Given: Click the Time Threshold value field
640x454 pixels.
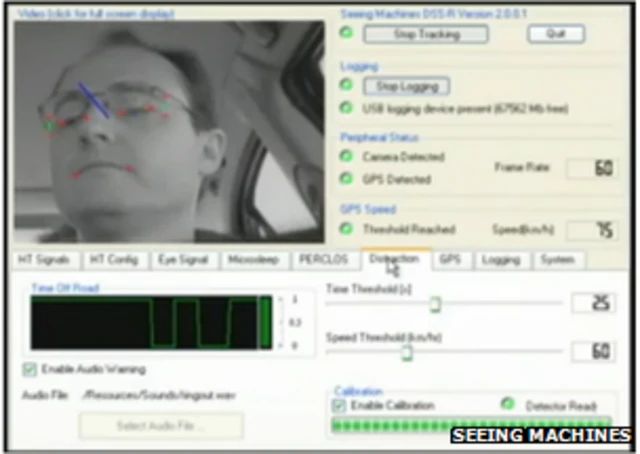Looking at the screenshot, I should (593, 303).
